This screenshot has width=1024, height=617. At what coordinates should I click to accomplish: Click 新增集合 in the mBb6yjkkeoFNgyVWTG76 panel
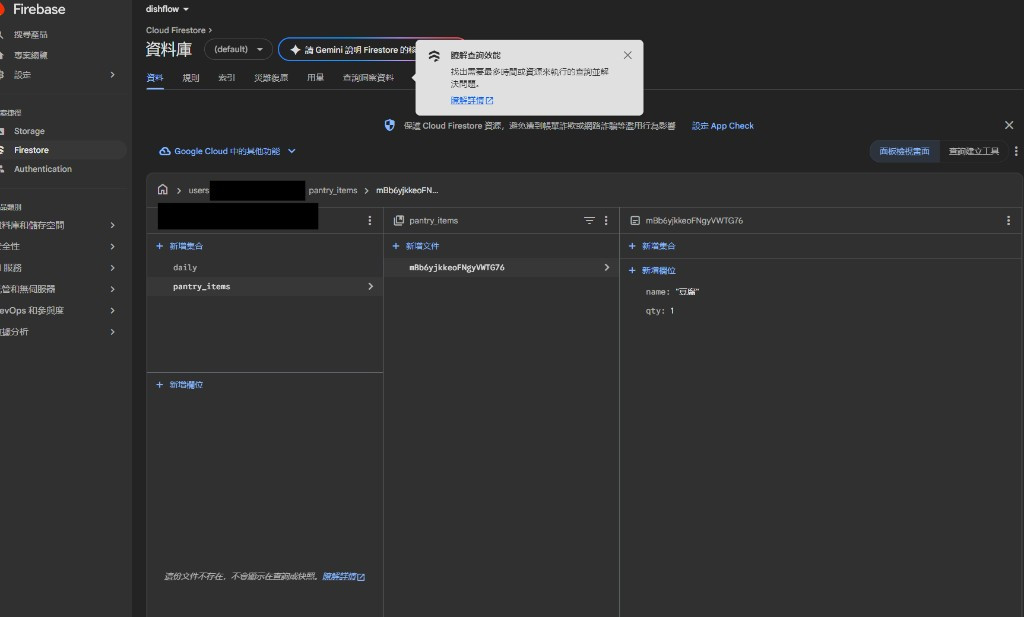(x=652, y=246)
